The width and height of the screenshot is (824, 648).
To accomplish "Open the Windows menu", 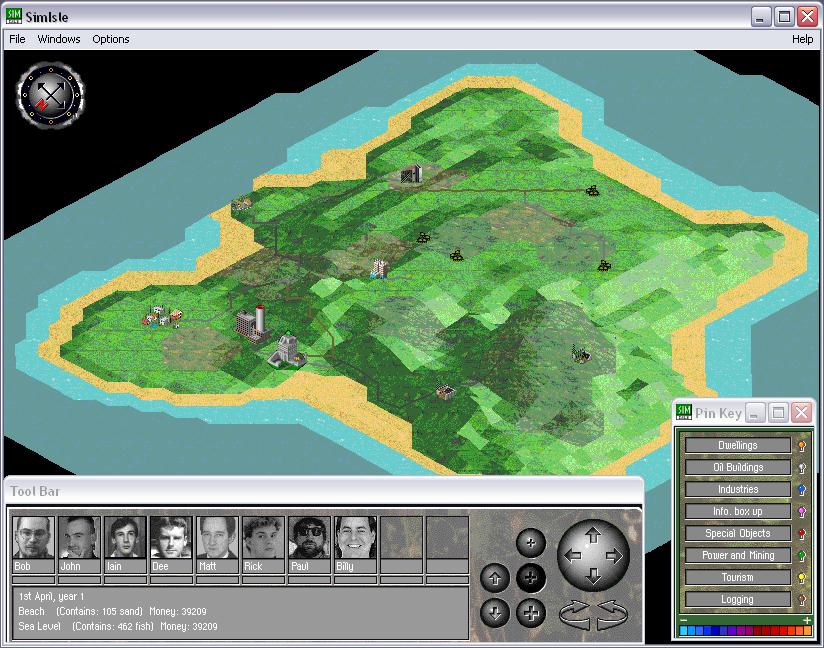I will (59, 39).
